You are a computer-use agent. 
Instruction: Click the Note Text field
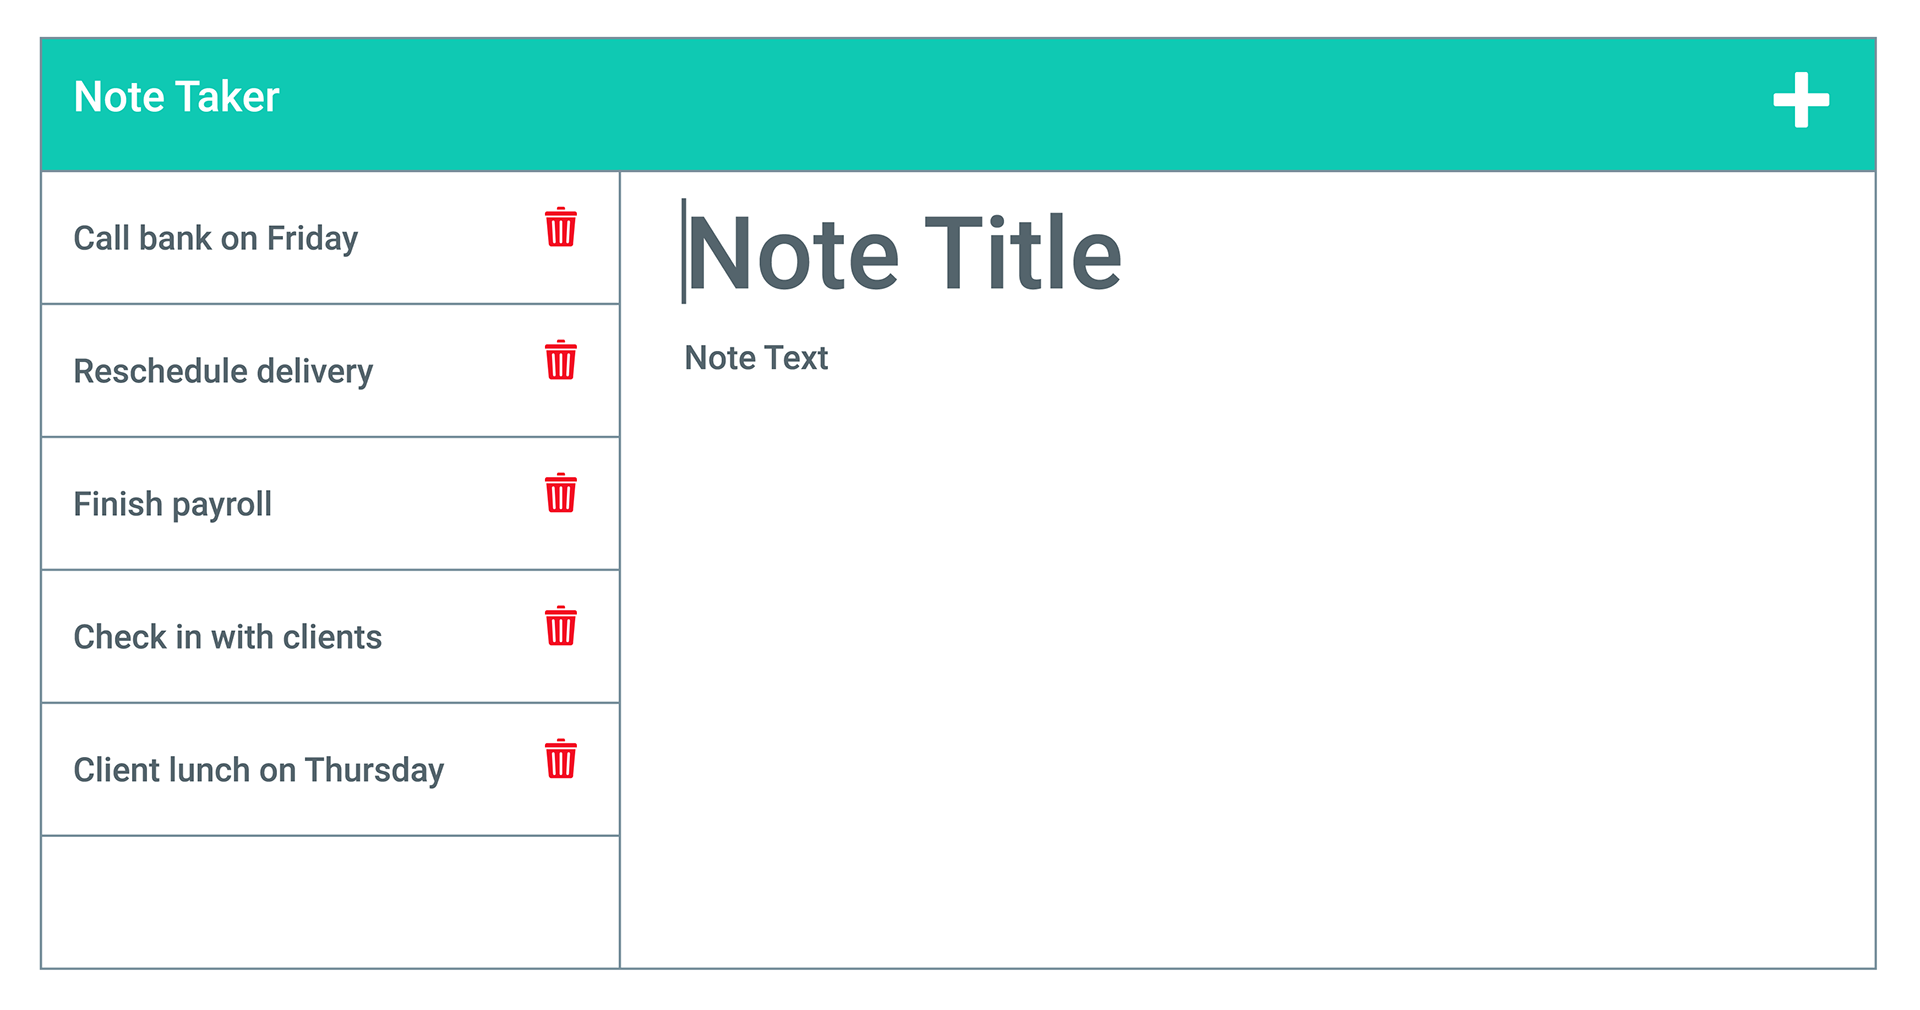755,357
